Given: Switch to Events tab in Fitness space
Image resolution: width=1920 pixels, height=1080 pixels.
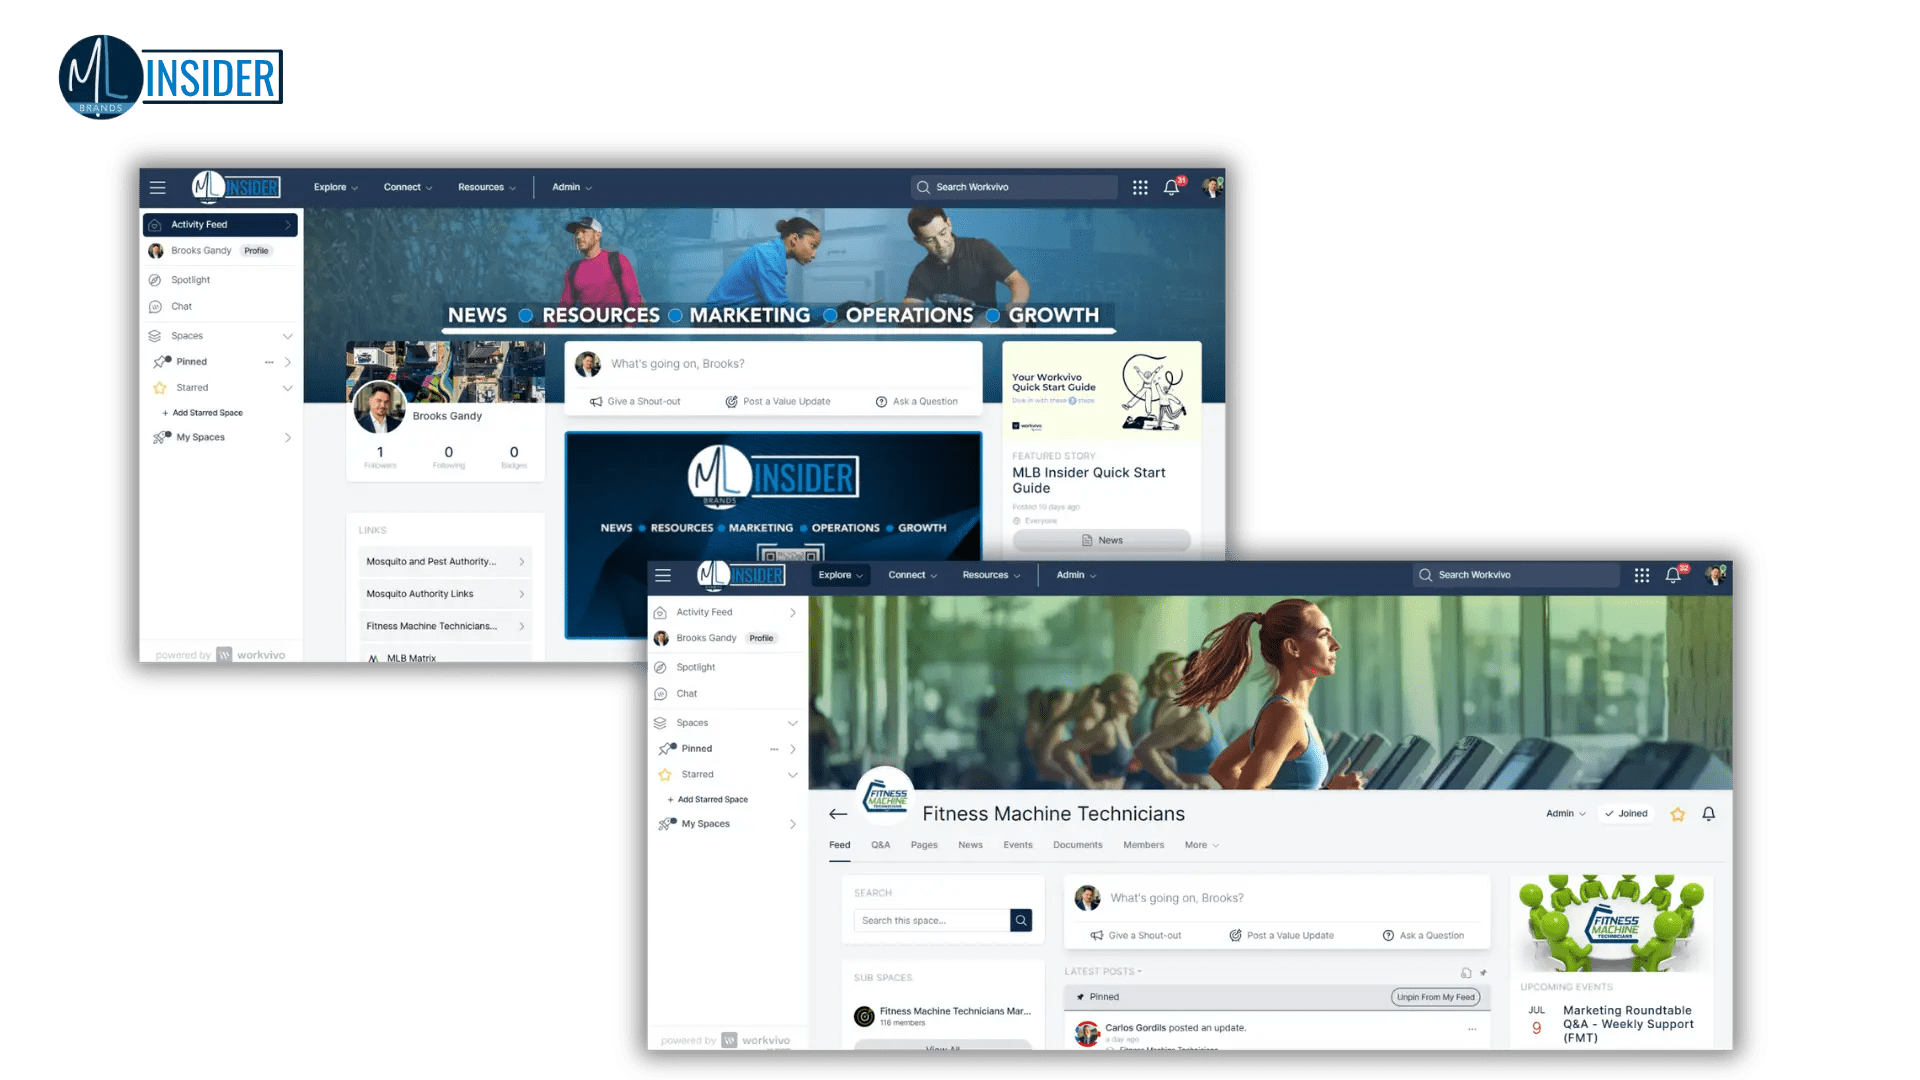Looking at the screenshot, I should point(1018,846).
